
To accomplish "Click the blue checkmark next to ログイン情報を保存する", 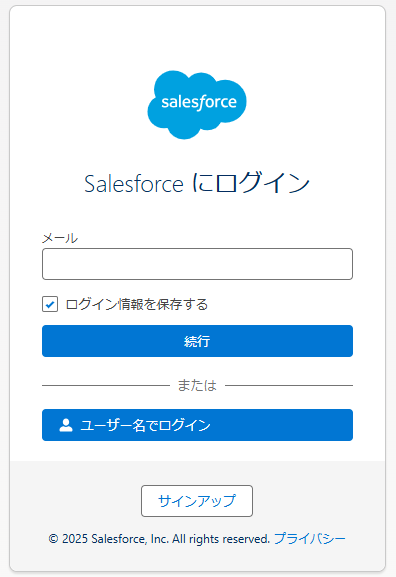I will 50,304.
